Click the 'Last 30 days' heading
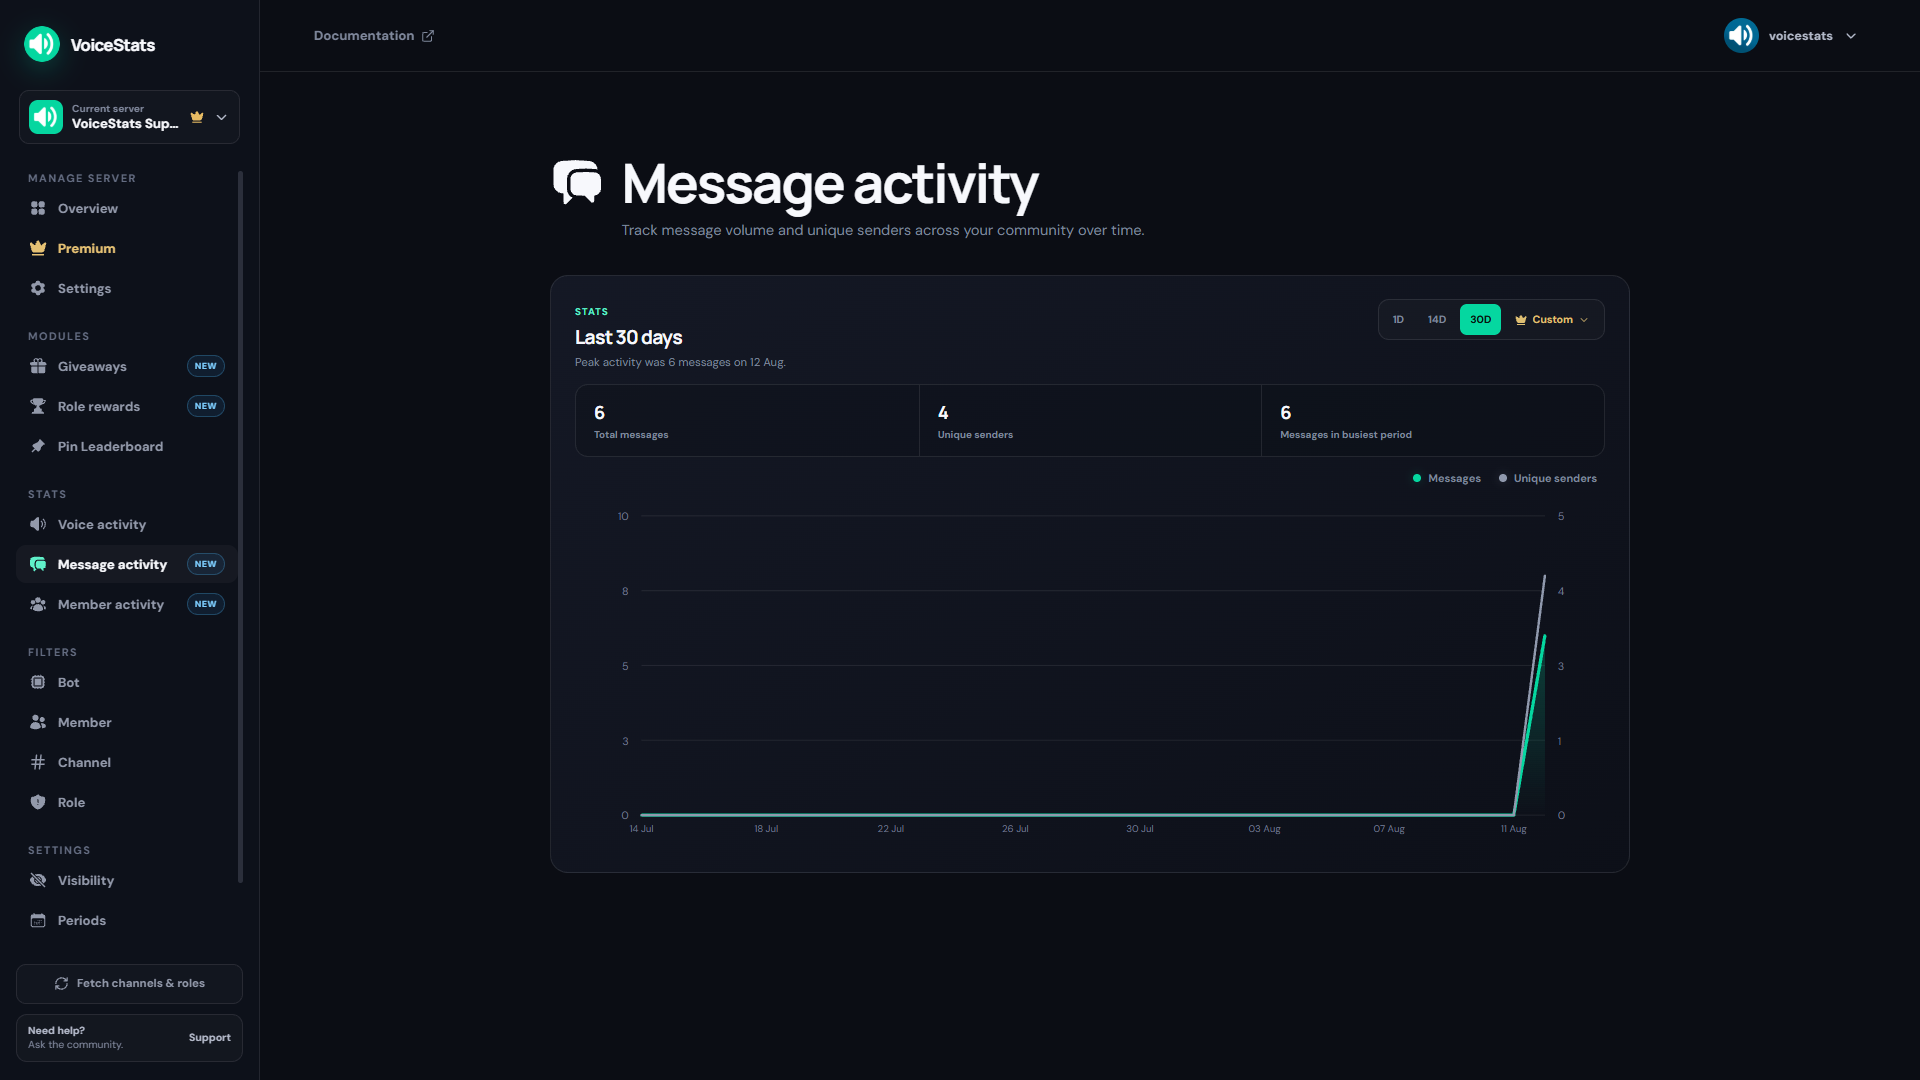 628,338
